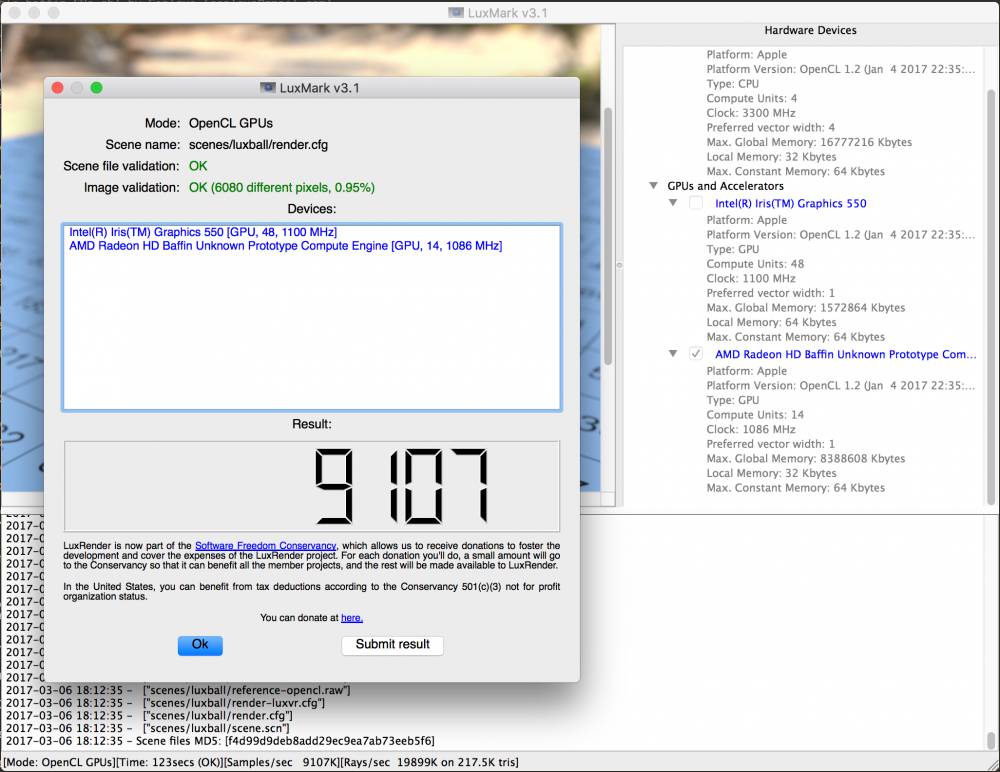The width and height of the screenshot is (1000, 772).
Task: Click log line with 'reference-opencl.raw'
Action: pyautogui.click(x=178, y=690)
